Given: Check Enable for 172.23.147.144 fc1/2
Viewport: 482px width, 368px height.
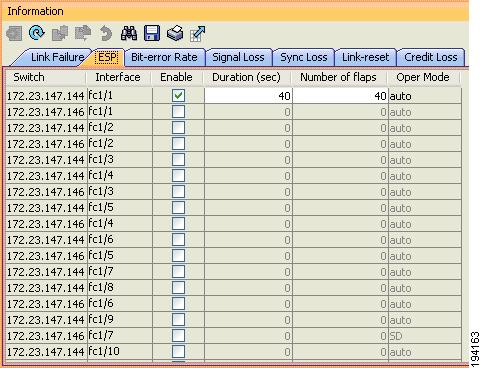Looking at the screenshot, I should [x=179, y=128].
